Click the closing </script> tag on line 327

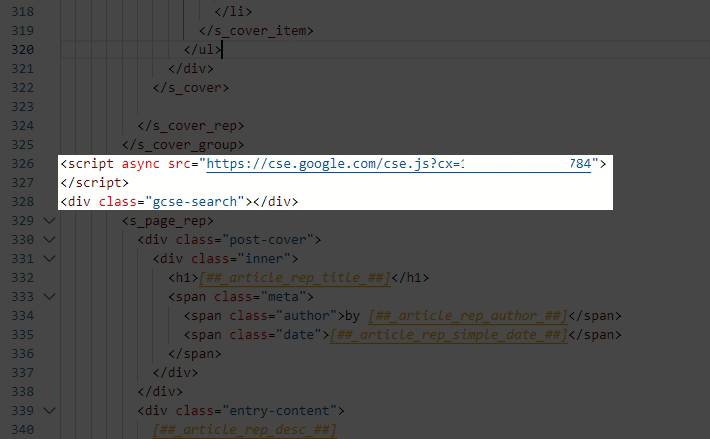click(x=95, y=183)
